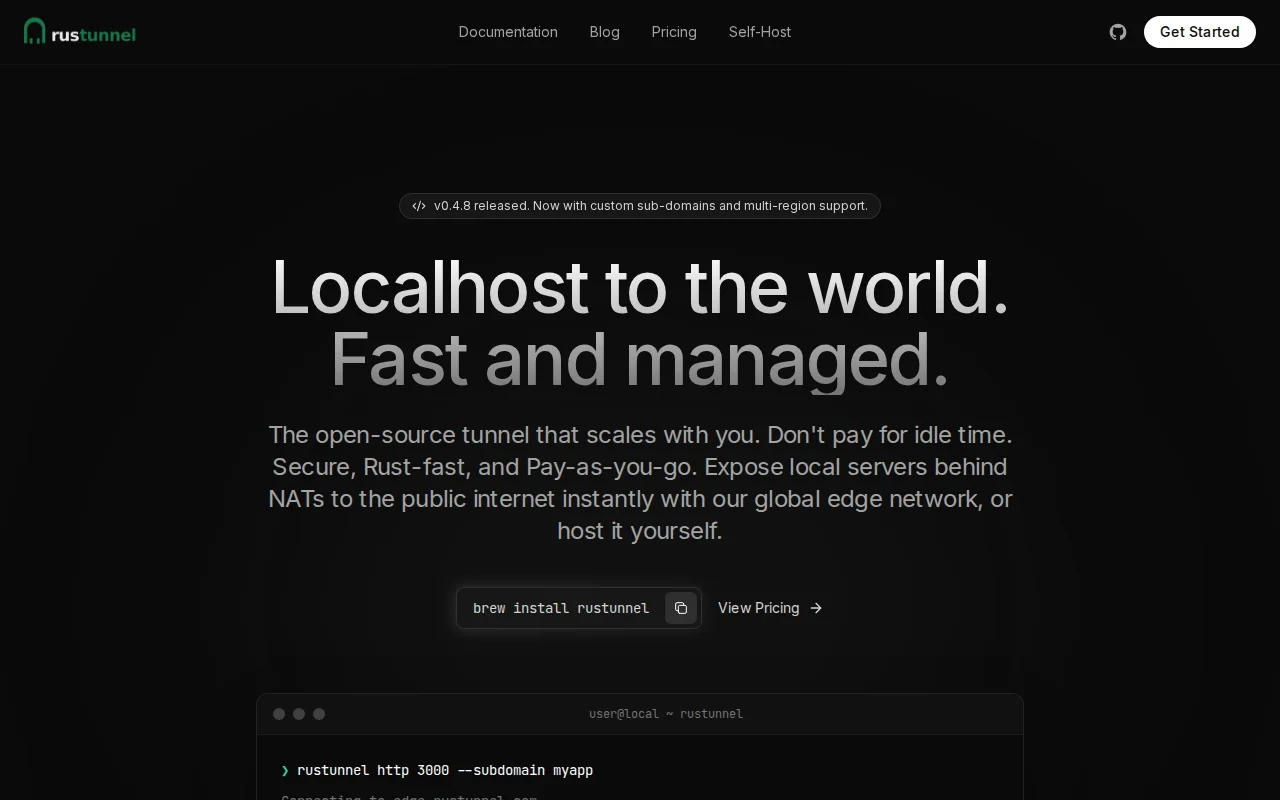Open the Self-Host nav item
Screen dimensions: 1280x800
coord(760,32)
